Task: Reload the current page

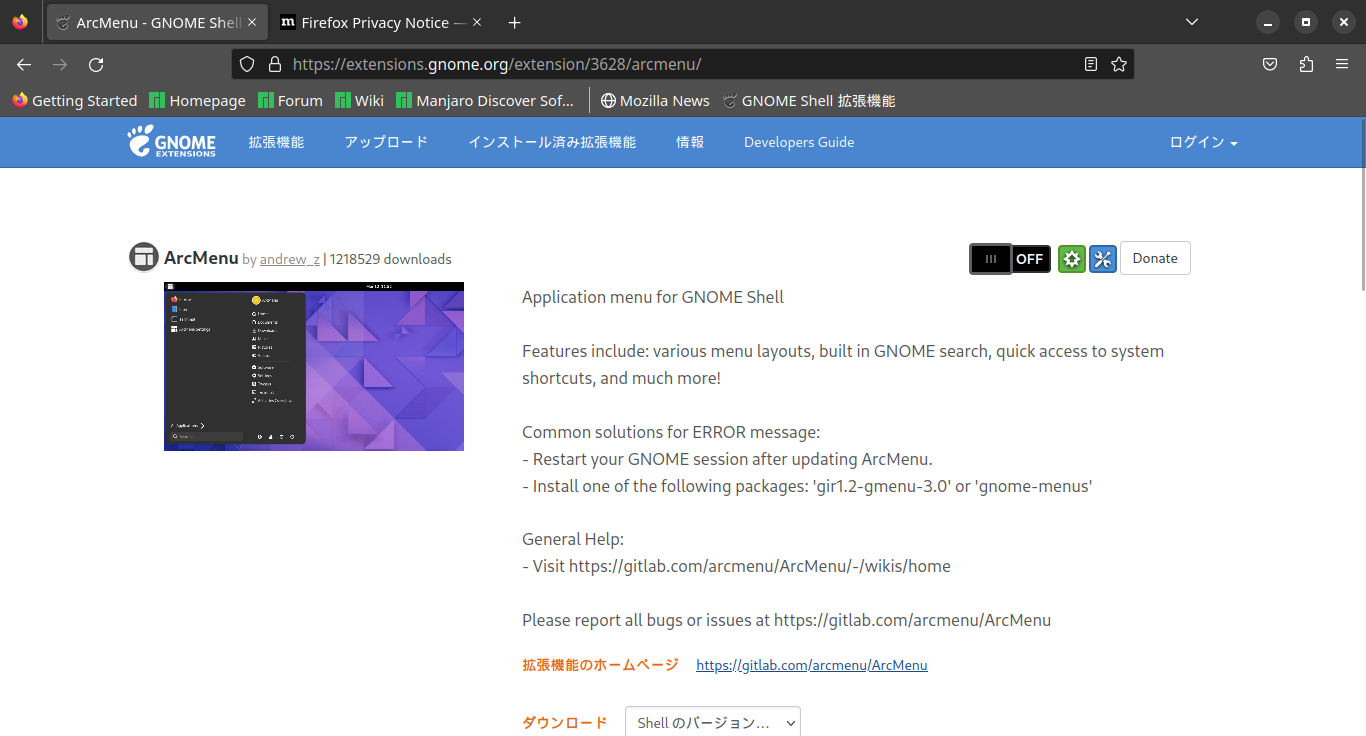Action: 96,64
